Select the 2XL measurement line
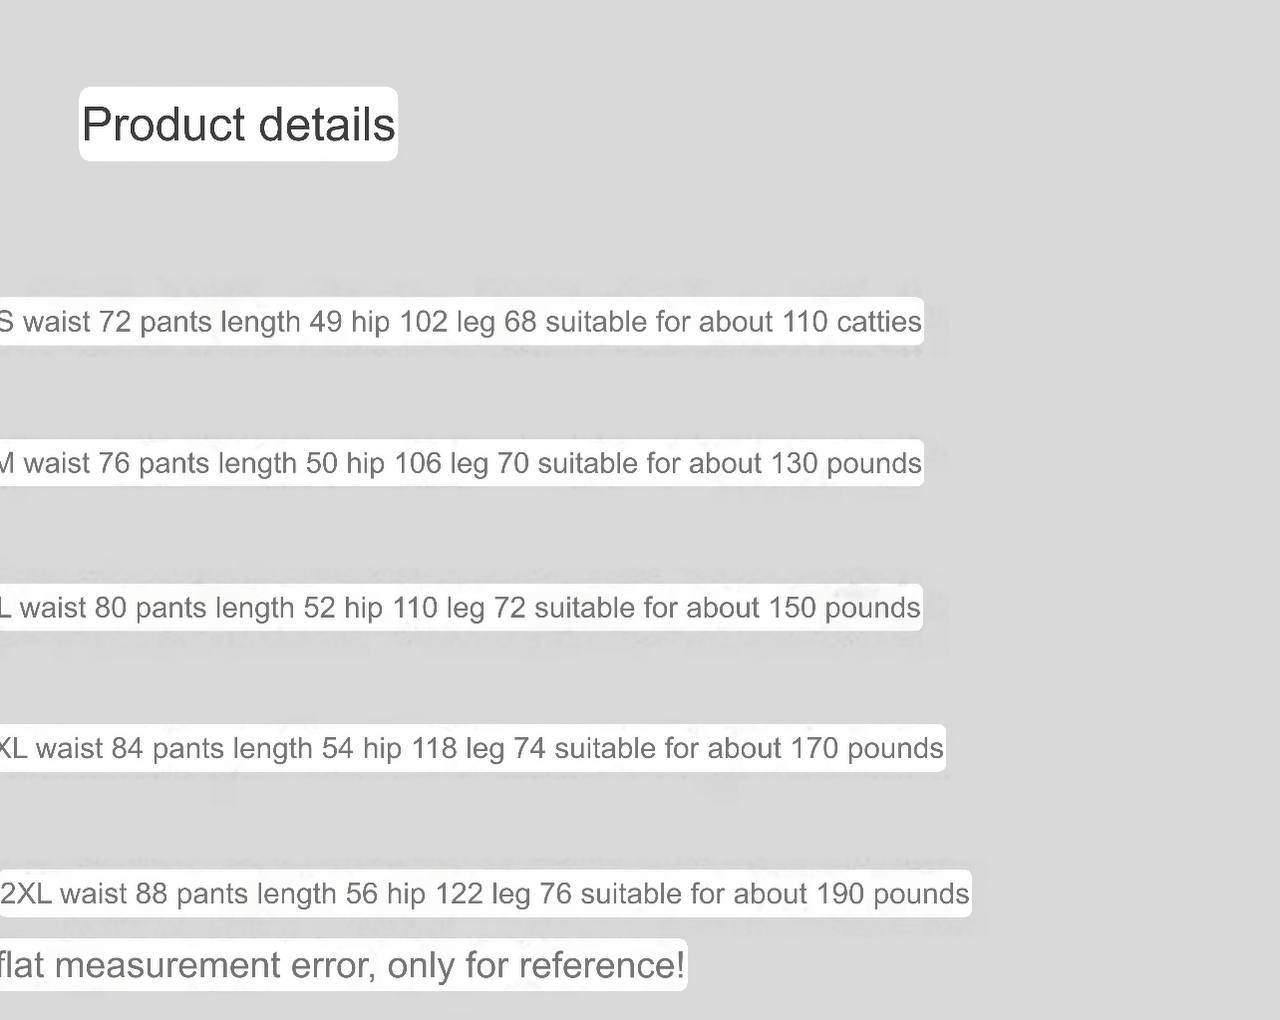1280x1020 pixels. (x=485, y=894)
